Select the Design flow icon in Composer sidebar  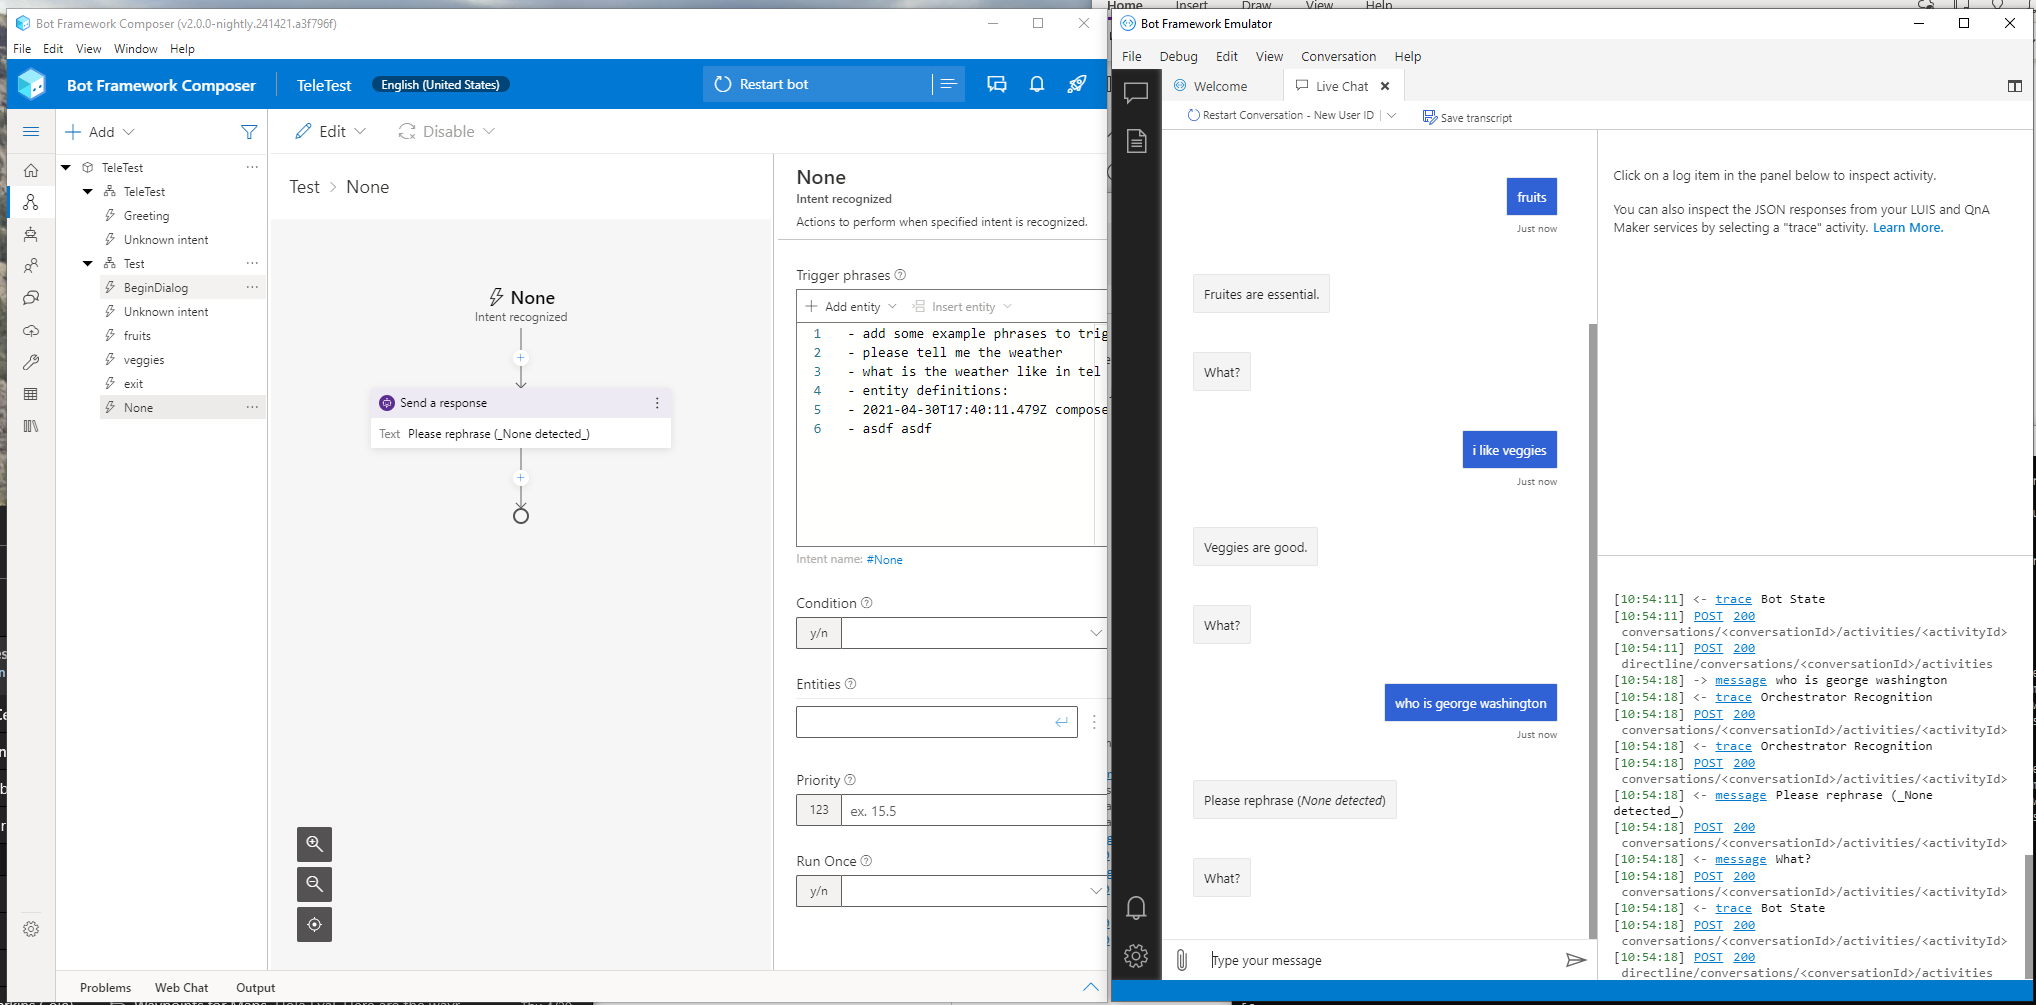(x=31, y=202)
